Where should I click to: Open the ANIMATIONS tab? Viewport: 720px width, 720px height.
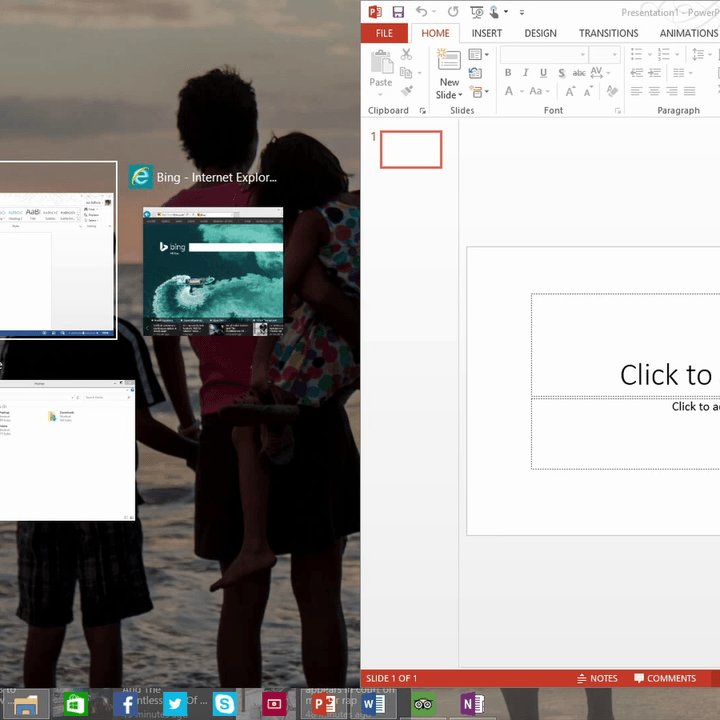point(688,33)
